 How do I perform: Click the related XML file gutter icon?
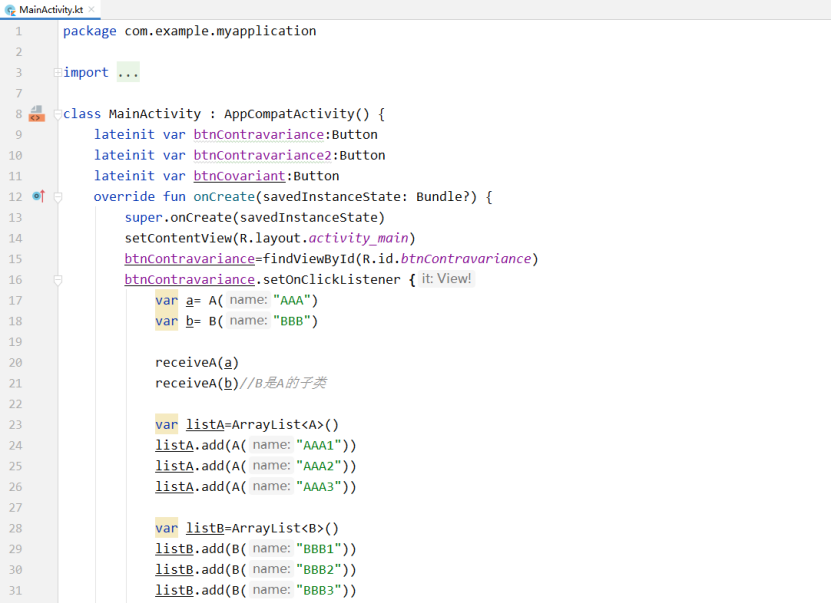pyautogui.click(x=36, y=114)
